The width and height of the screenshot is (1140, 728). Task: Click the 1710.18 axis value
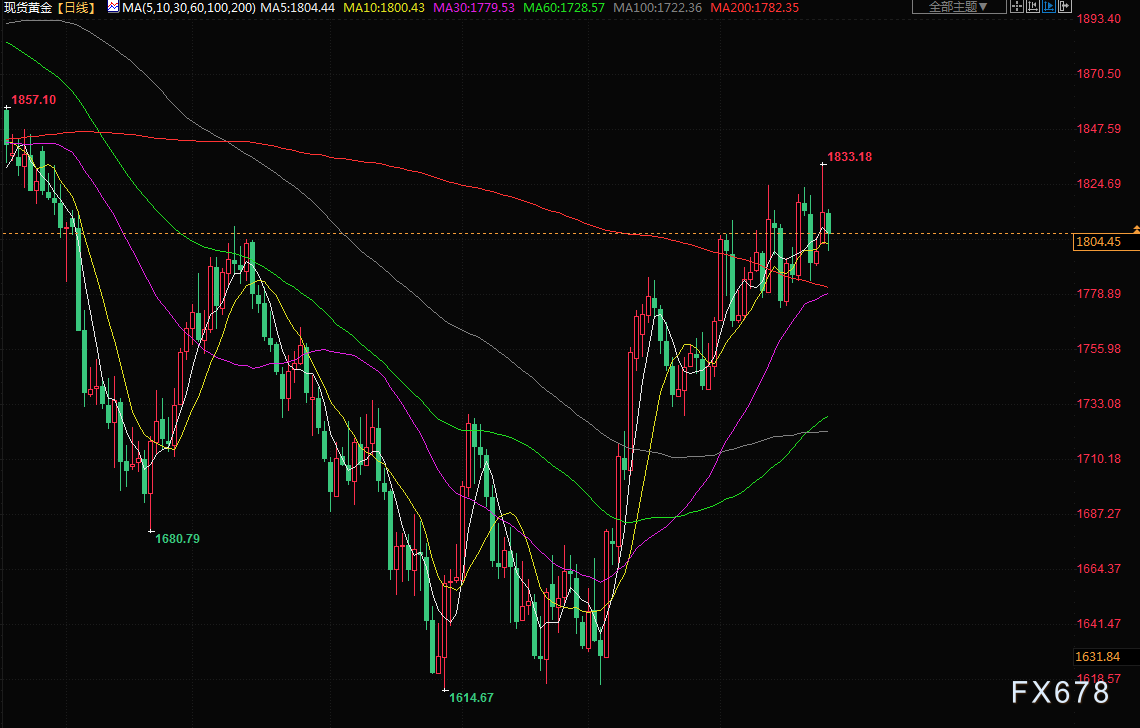1099,458
